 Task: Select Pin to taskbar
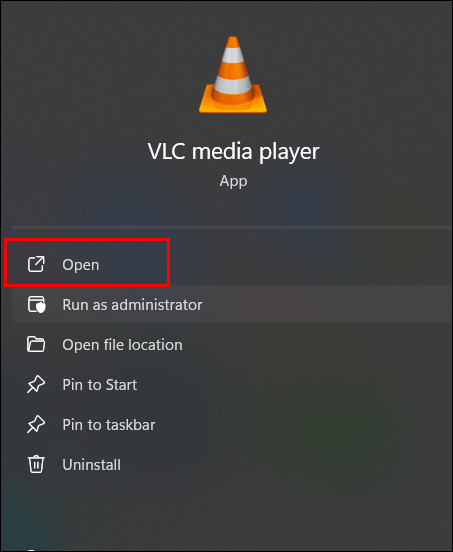click(109, 425)
